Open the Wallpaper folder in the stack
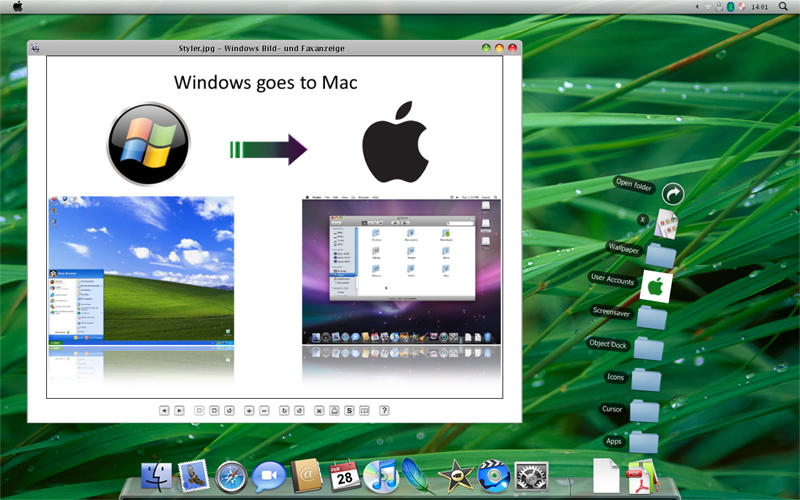This screenshot has width=800, height=500. (x=661, y=255)
